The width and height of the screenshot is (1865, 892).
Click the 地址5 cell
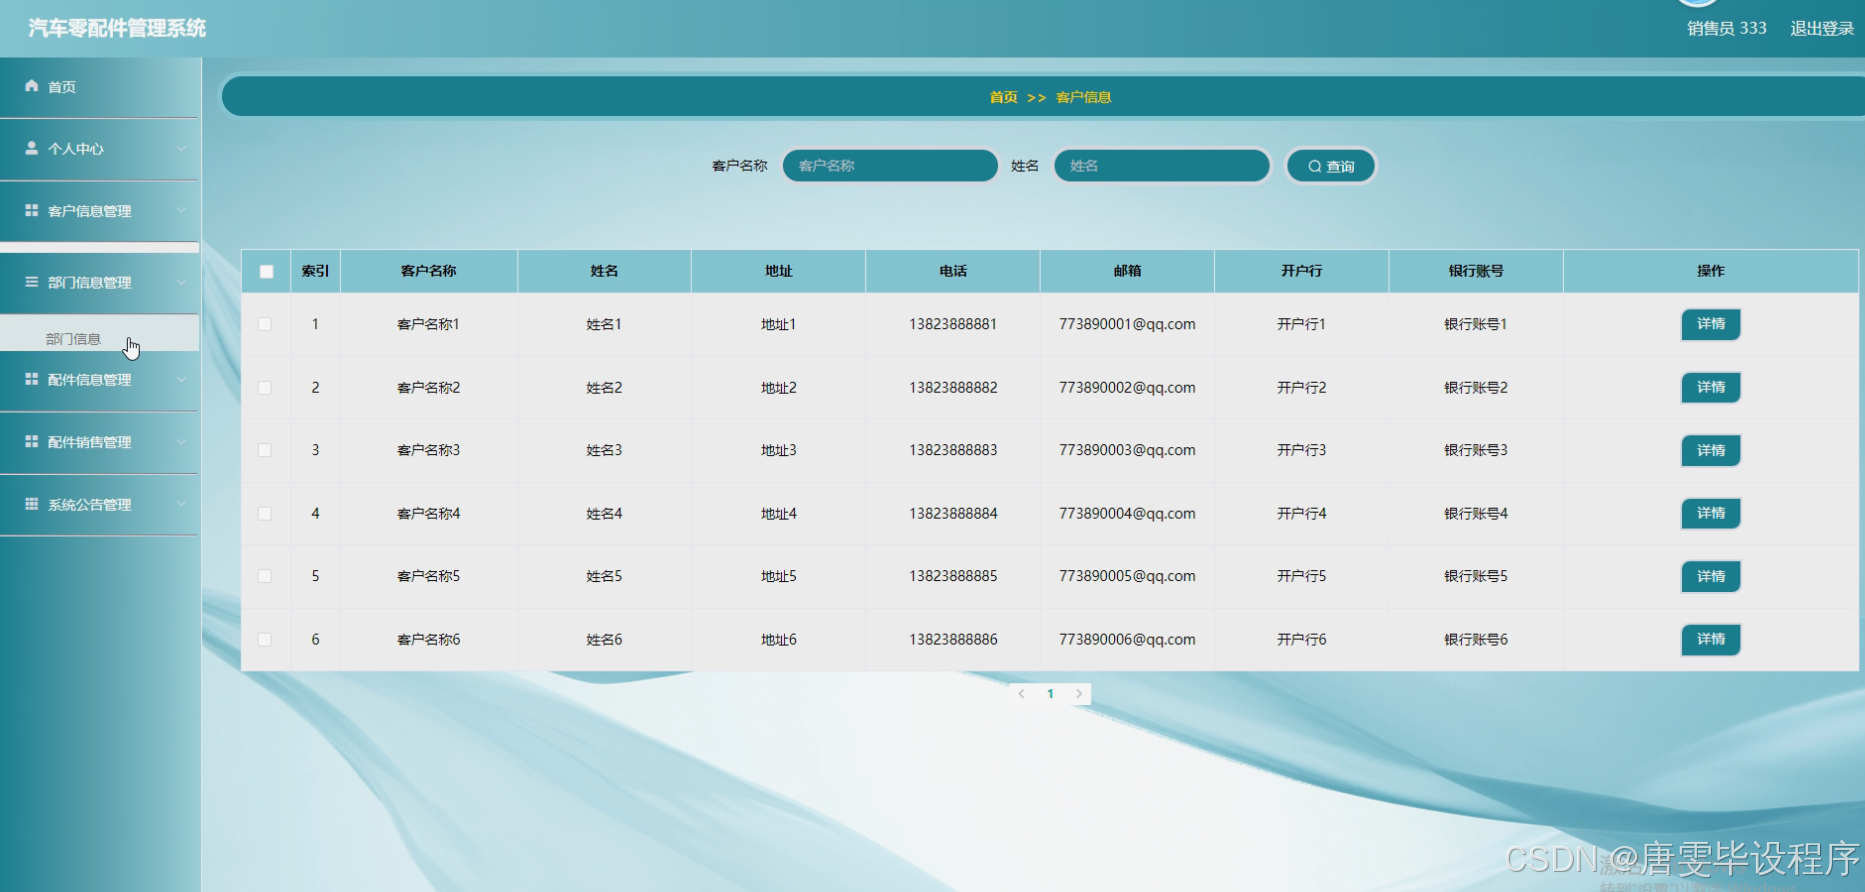[779, 576]
